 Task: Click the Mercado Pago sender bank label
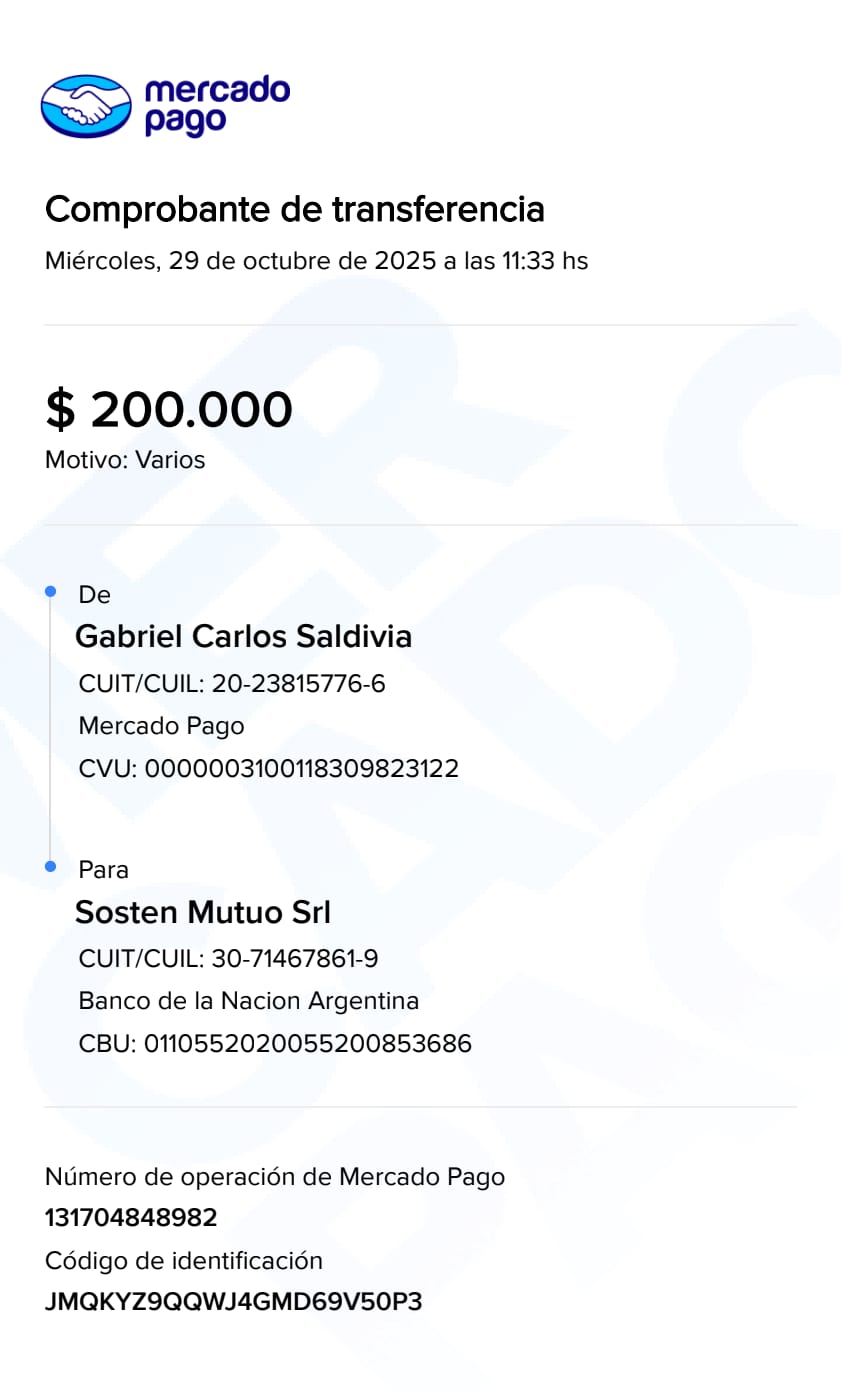[161, 726]
